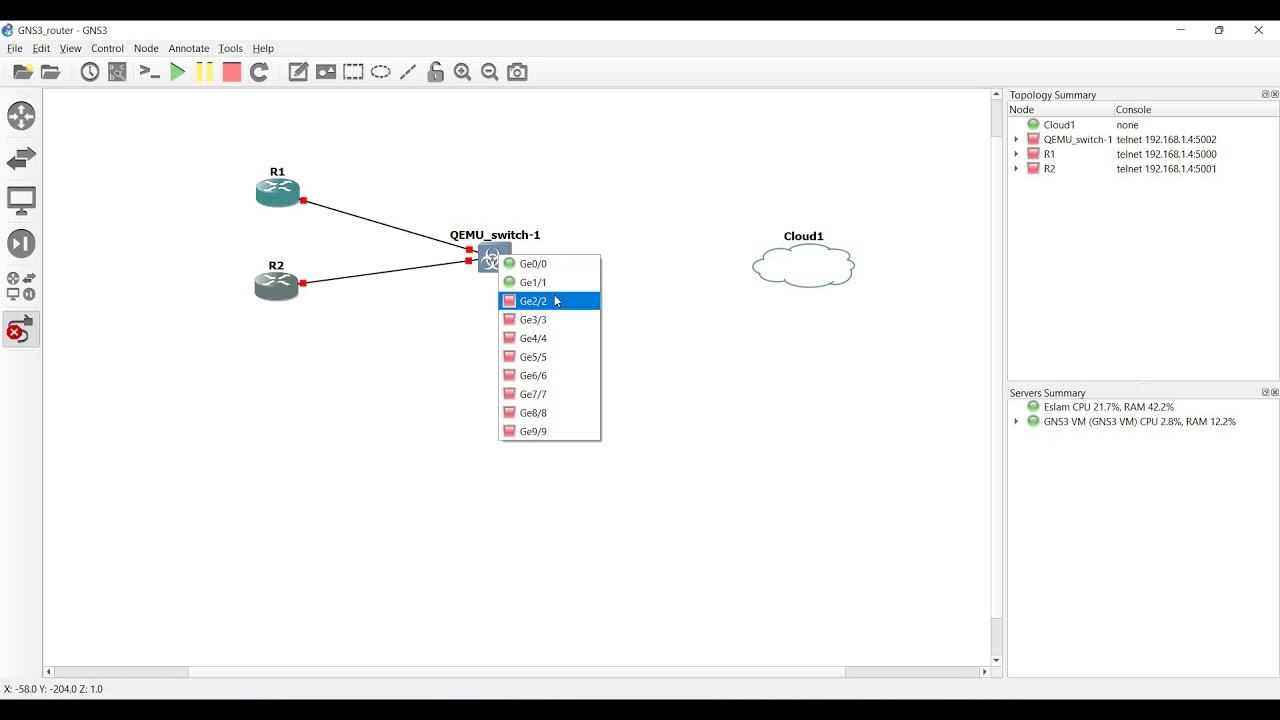Choose port Ge3/3 from the list
This screenshot has height=720, width=1280.
coord(550,320)
